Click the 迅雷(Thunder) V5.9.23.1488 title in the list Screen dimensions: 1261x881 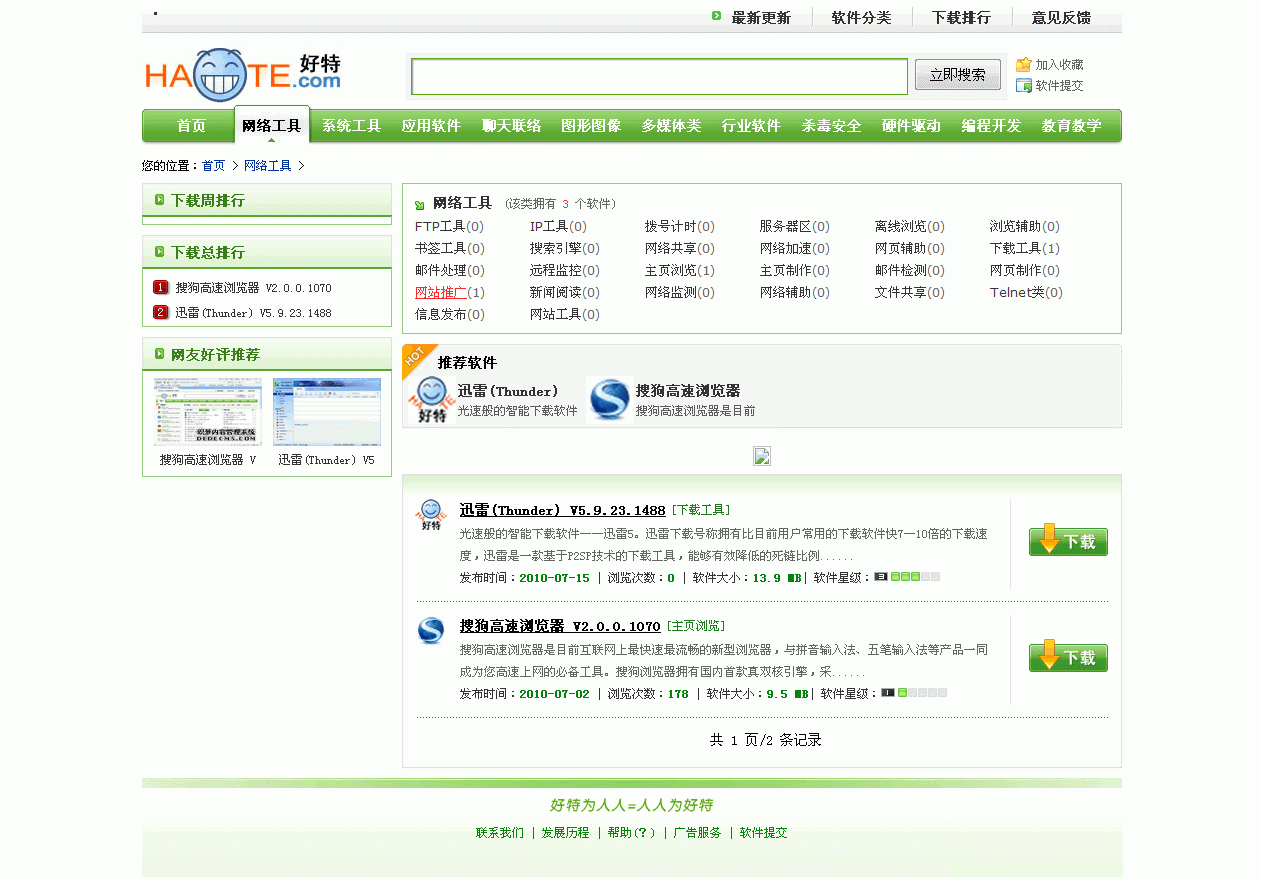click(x=563, y=510)
